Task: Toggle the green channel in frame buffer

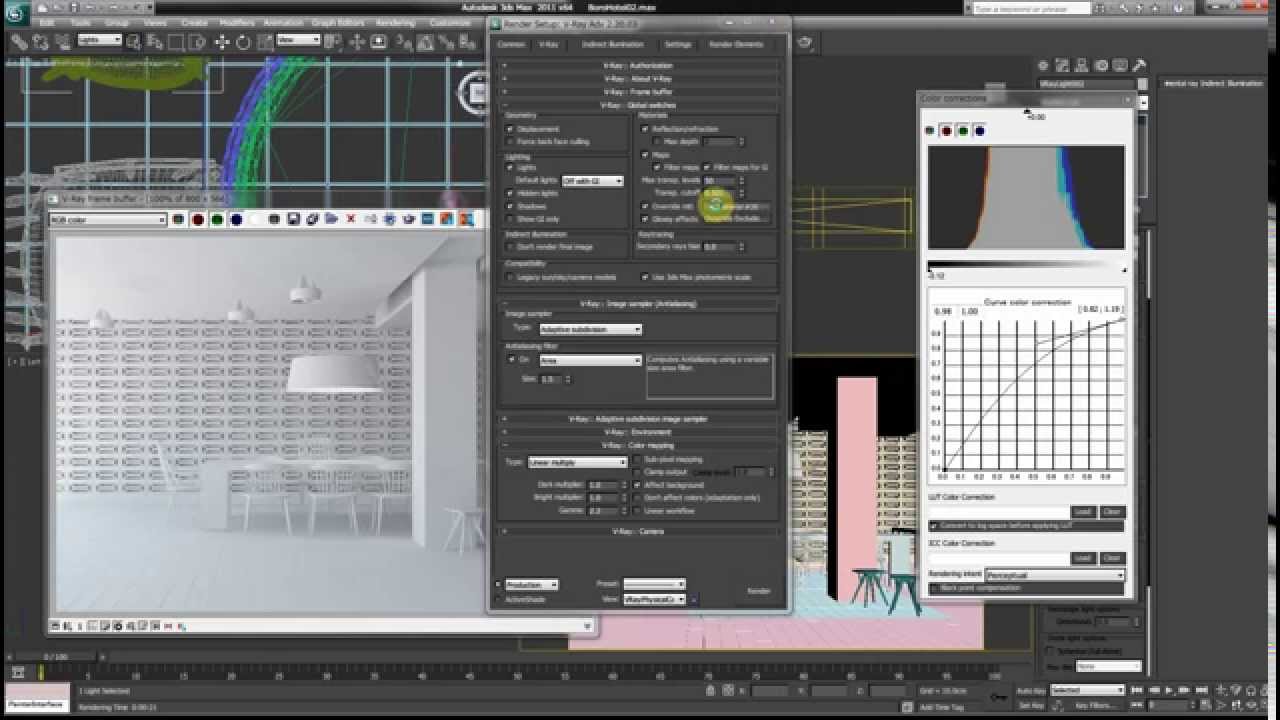Action: pos(217,219)
